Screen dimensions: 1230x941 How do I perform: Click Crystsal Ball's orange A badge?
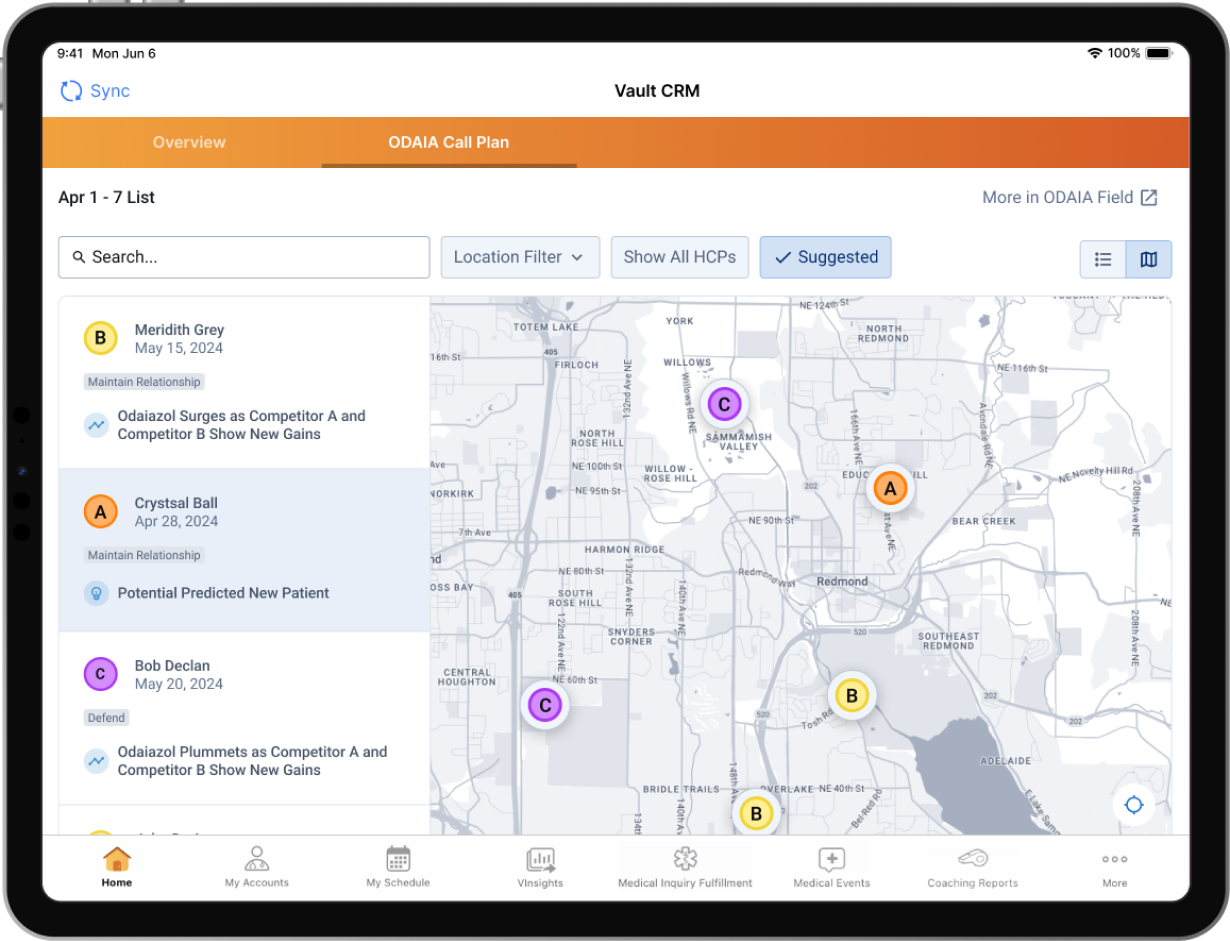click(100, 512)
